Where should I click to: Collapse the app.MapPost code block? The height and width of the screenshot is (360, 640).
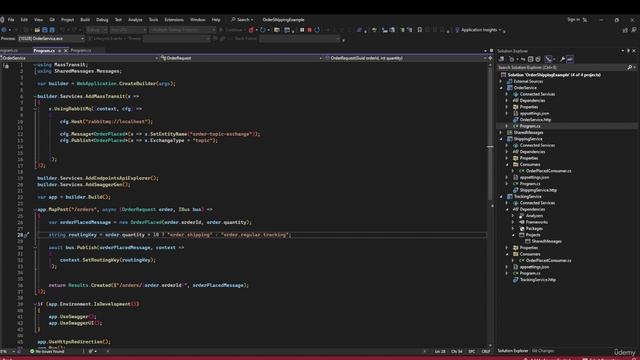pos(35,210)
